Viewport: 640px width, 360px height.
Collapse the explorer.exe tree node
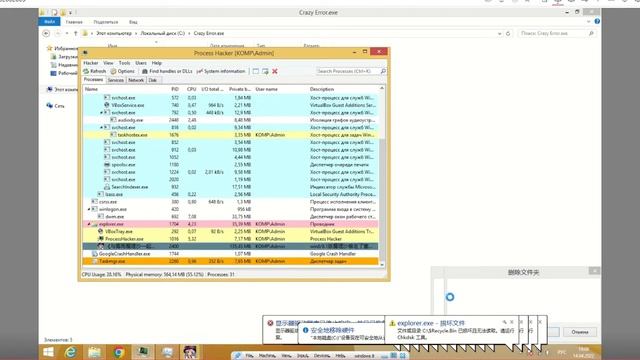tap(89, 224)
